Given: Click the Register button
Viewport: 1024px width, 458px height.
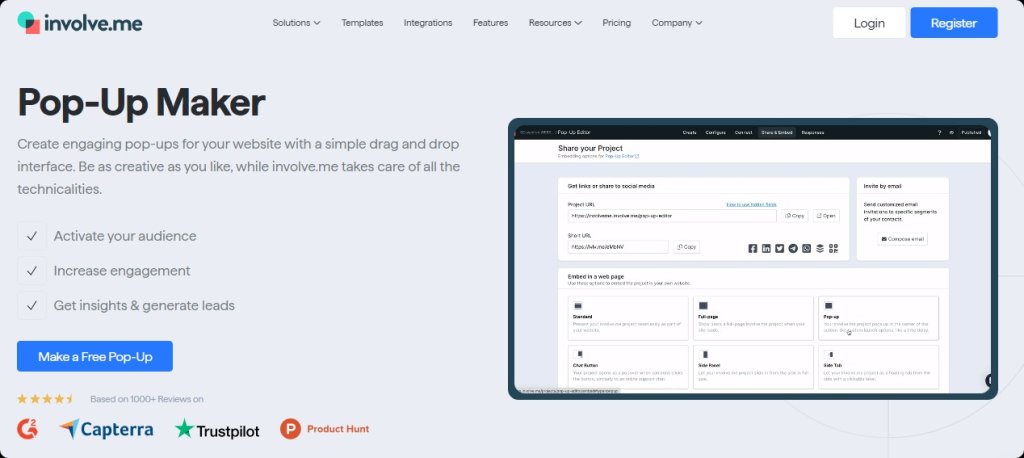Looking at the screenshot, I should (953, 23).
